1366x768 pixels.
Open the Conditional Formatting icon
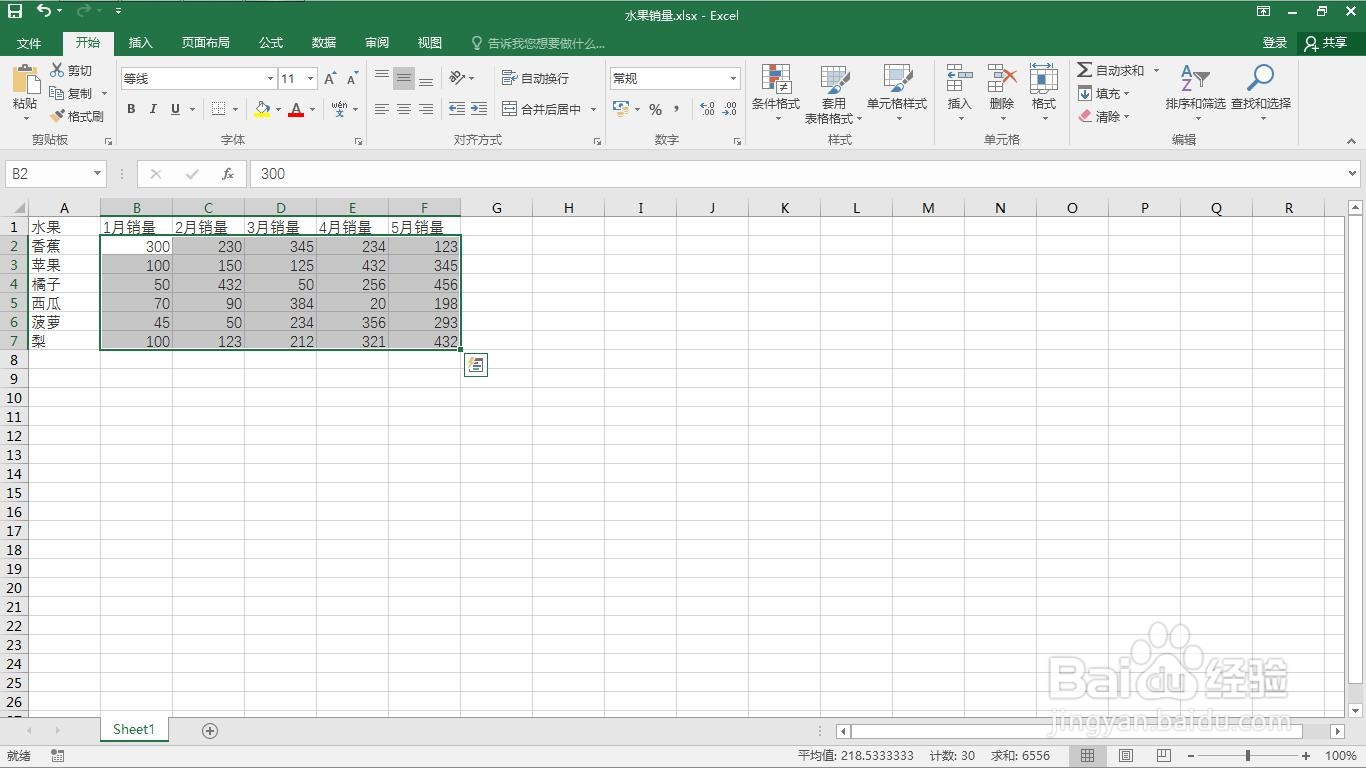(776, 79)
